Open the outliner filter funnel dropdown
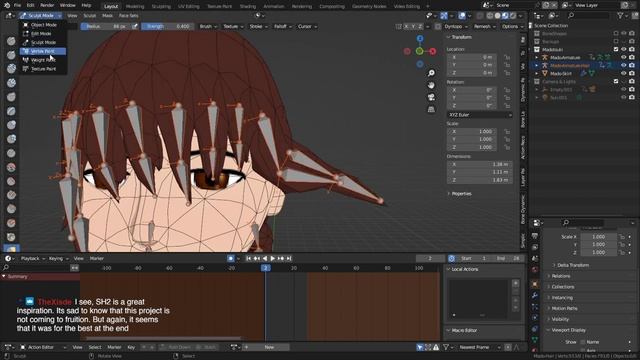Screen dimensions: 640x360 coord(622,16)
